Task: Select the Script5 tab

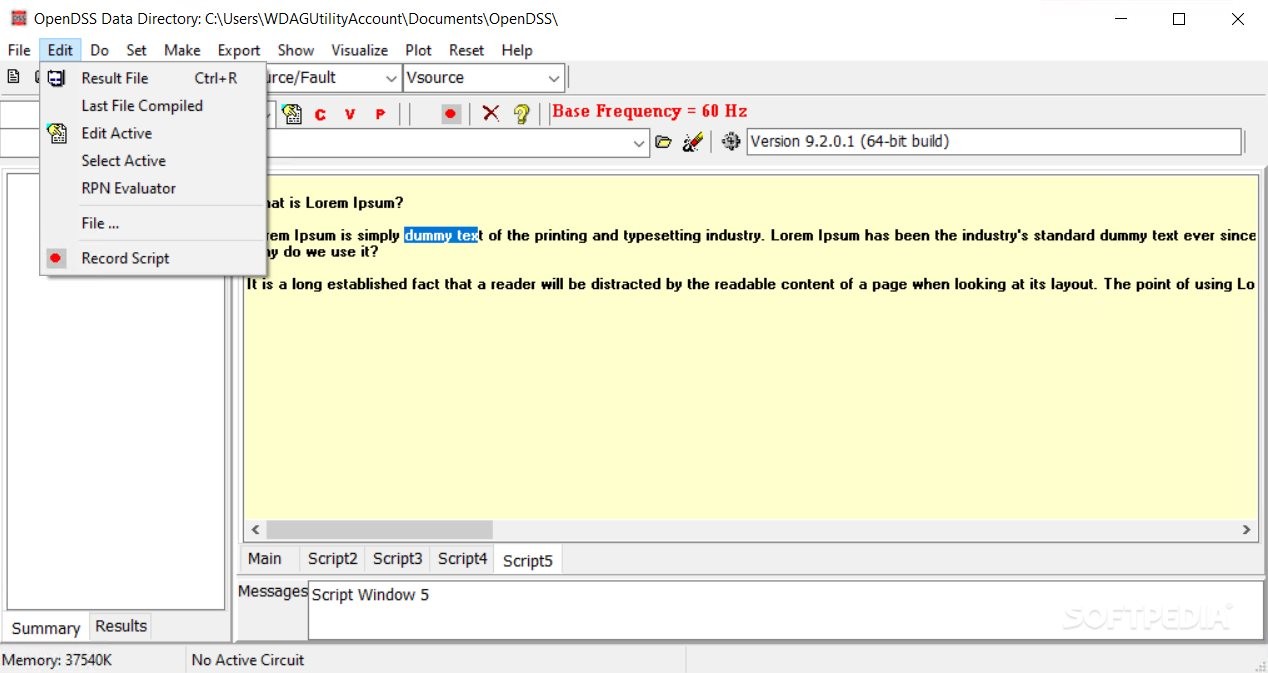Action: point(528,560)
